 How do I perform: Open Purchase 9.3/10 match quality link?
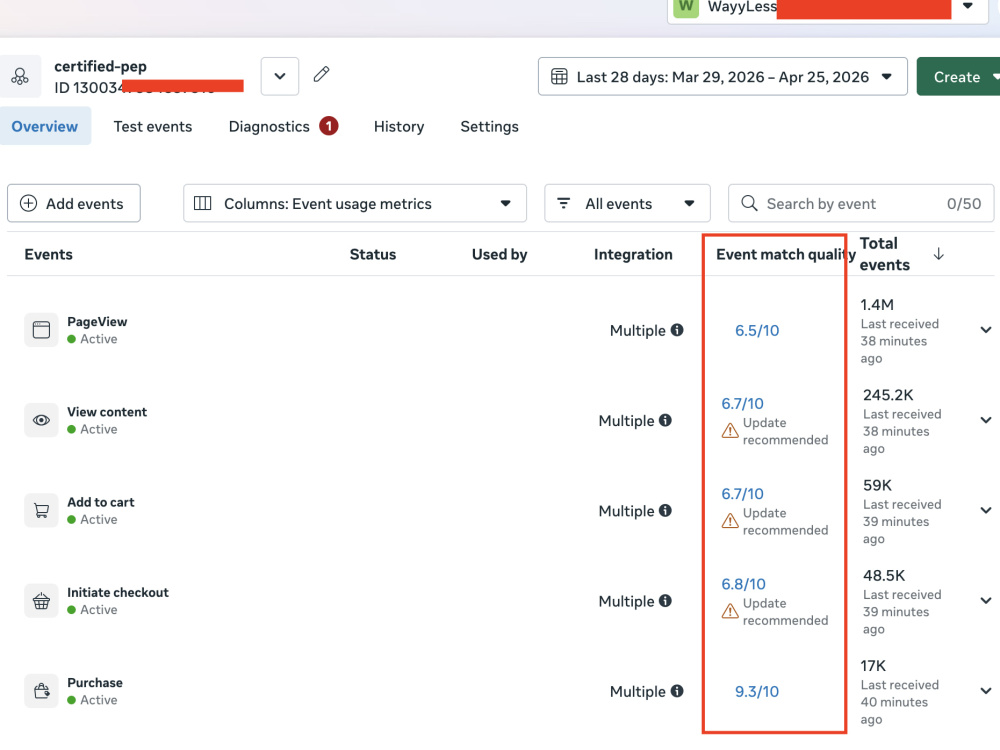pos(757,691)
